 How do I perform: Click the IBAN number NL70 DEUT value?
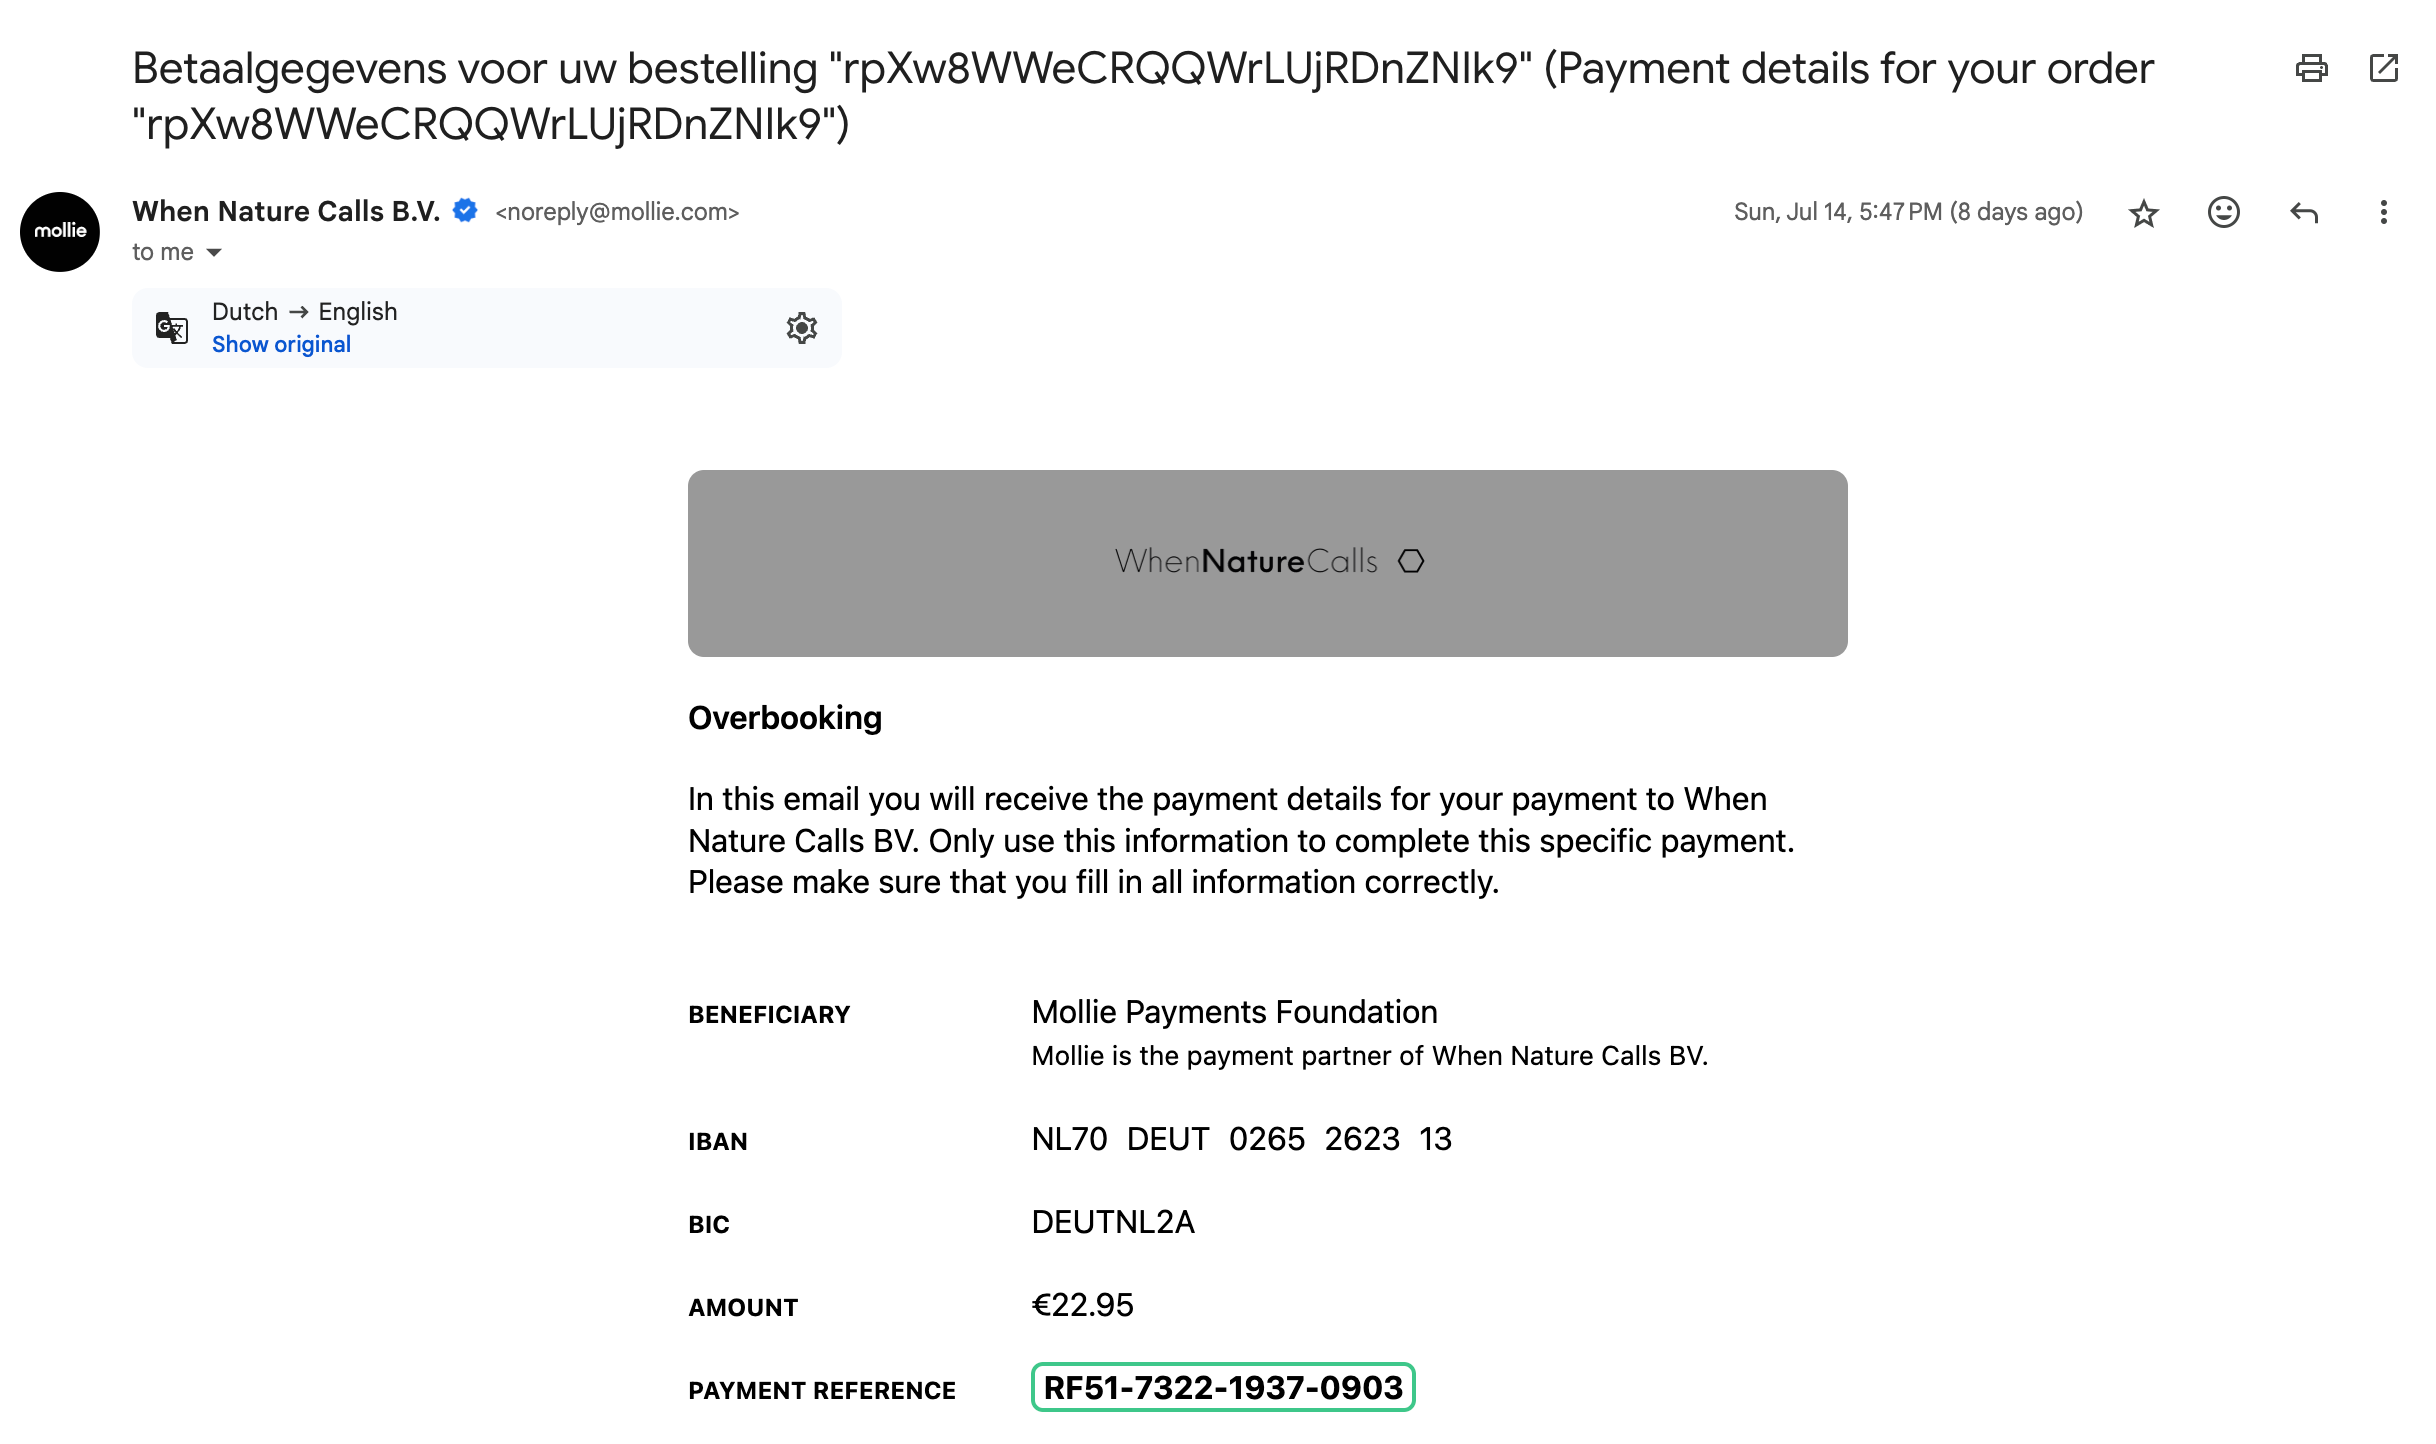(1241, 1139)
